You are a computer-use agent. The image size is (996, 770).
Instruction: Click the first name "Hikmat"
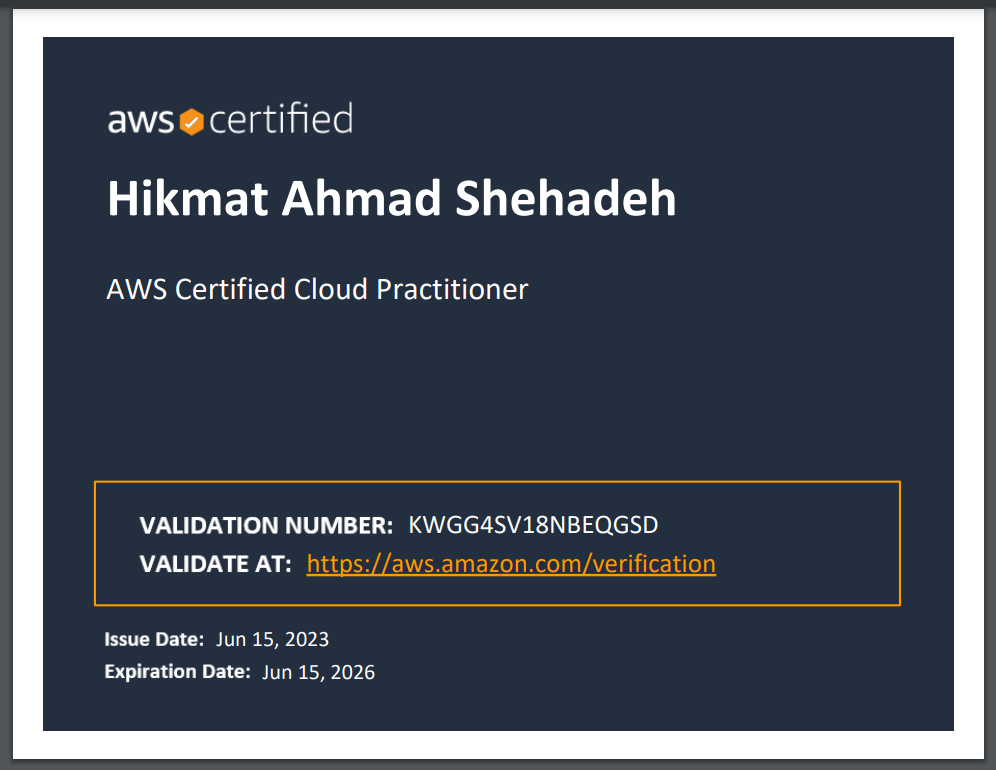tap(187, 199)
